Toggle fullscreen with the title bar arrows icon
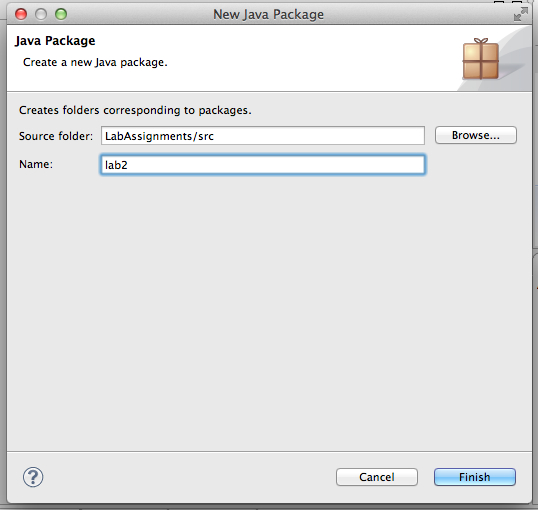Viewport: 538px width, 510px height. click(x=521, y=14)
